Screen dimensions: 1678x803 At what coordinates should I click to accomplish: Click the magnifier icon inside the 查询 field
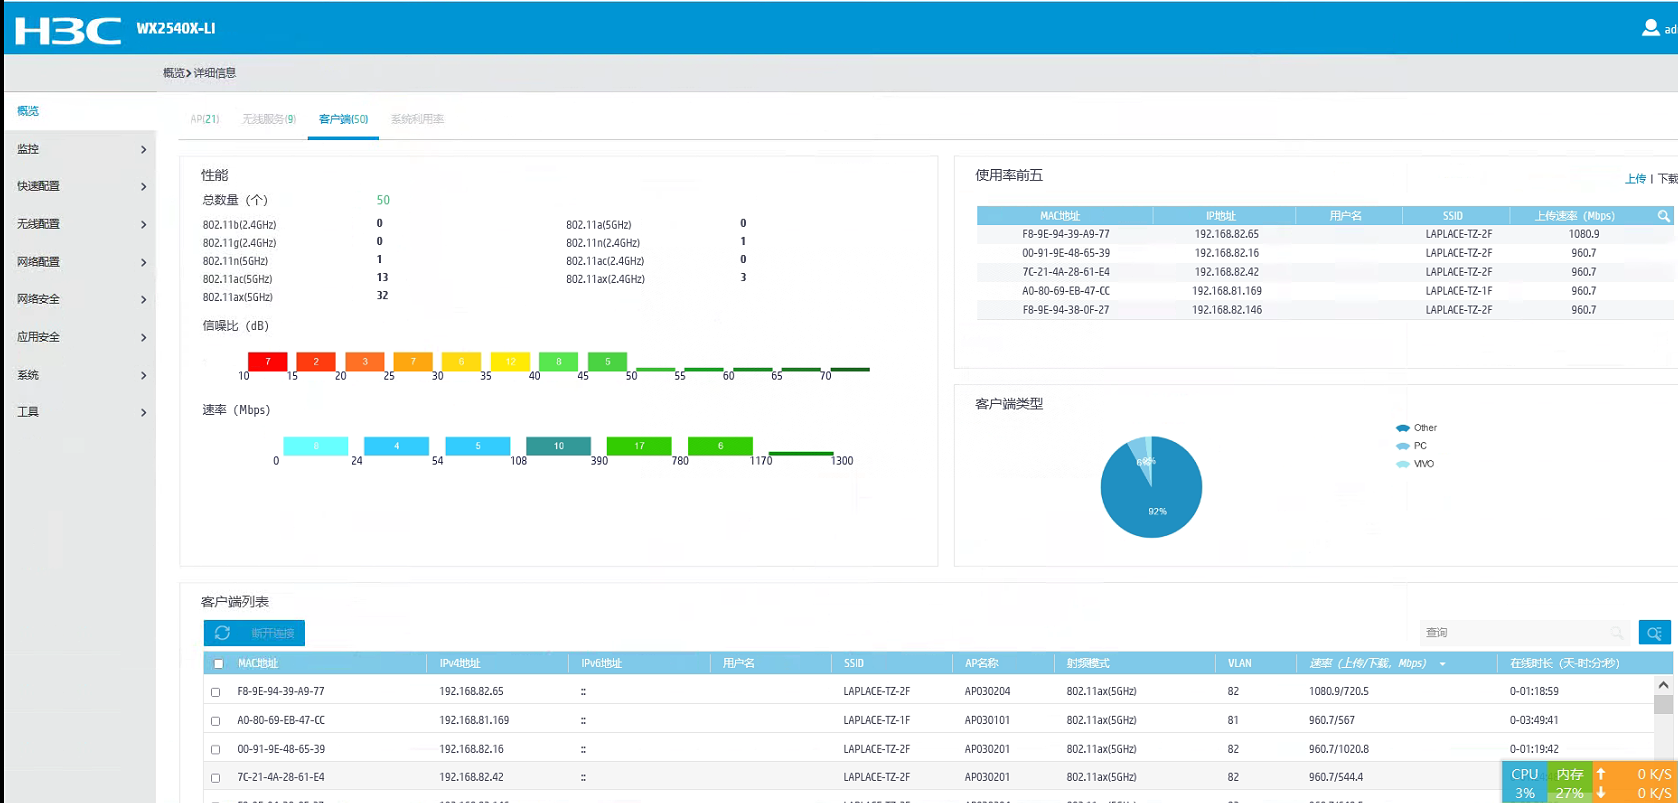(x=1616, y=633)
